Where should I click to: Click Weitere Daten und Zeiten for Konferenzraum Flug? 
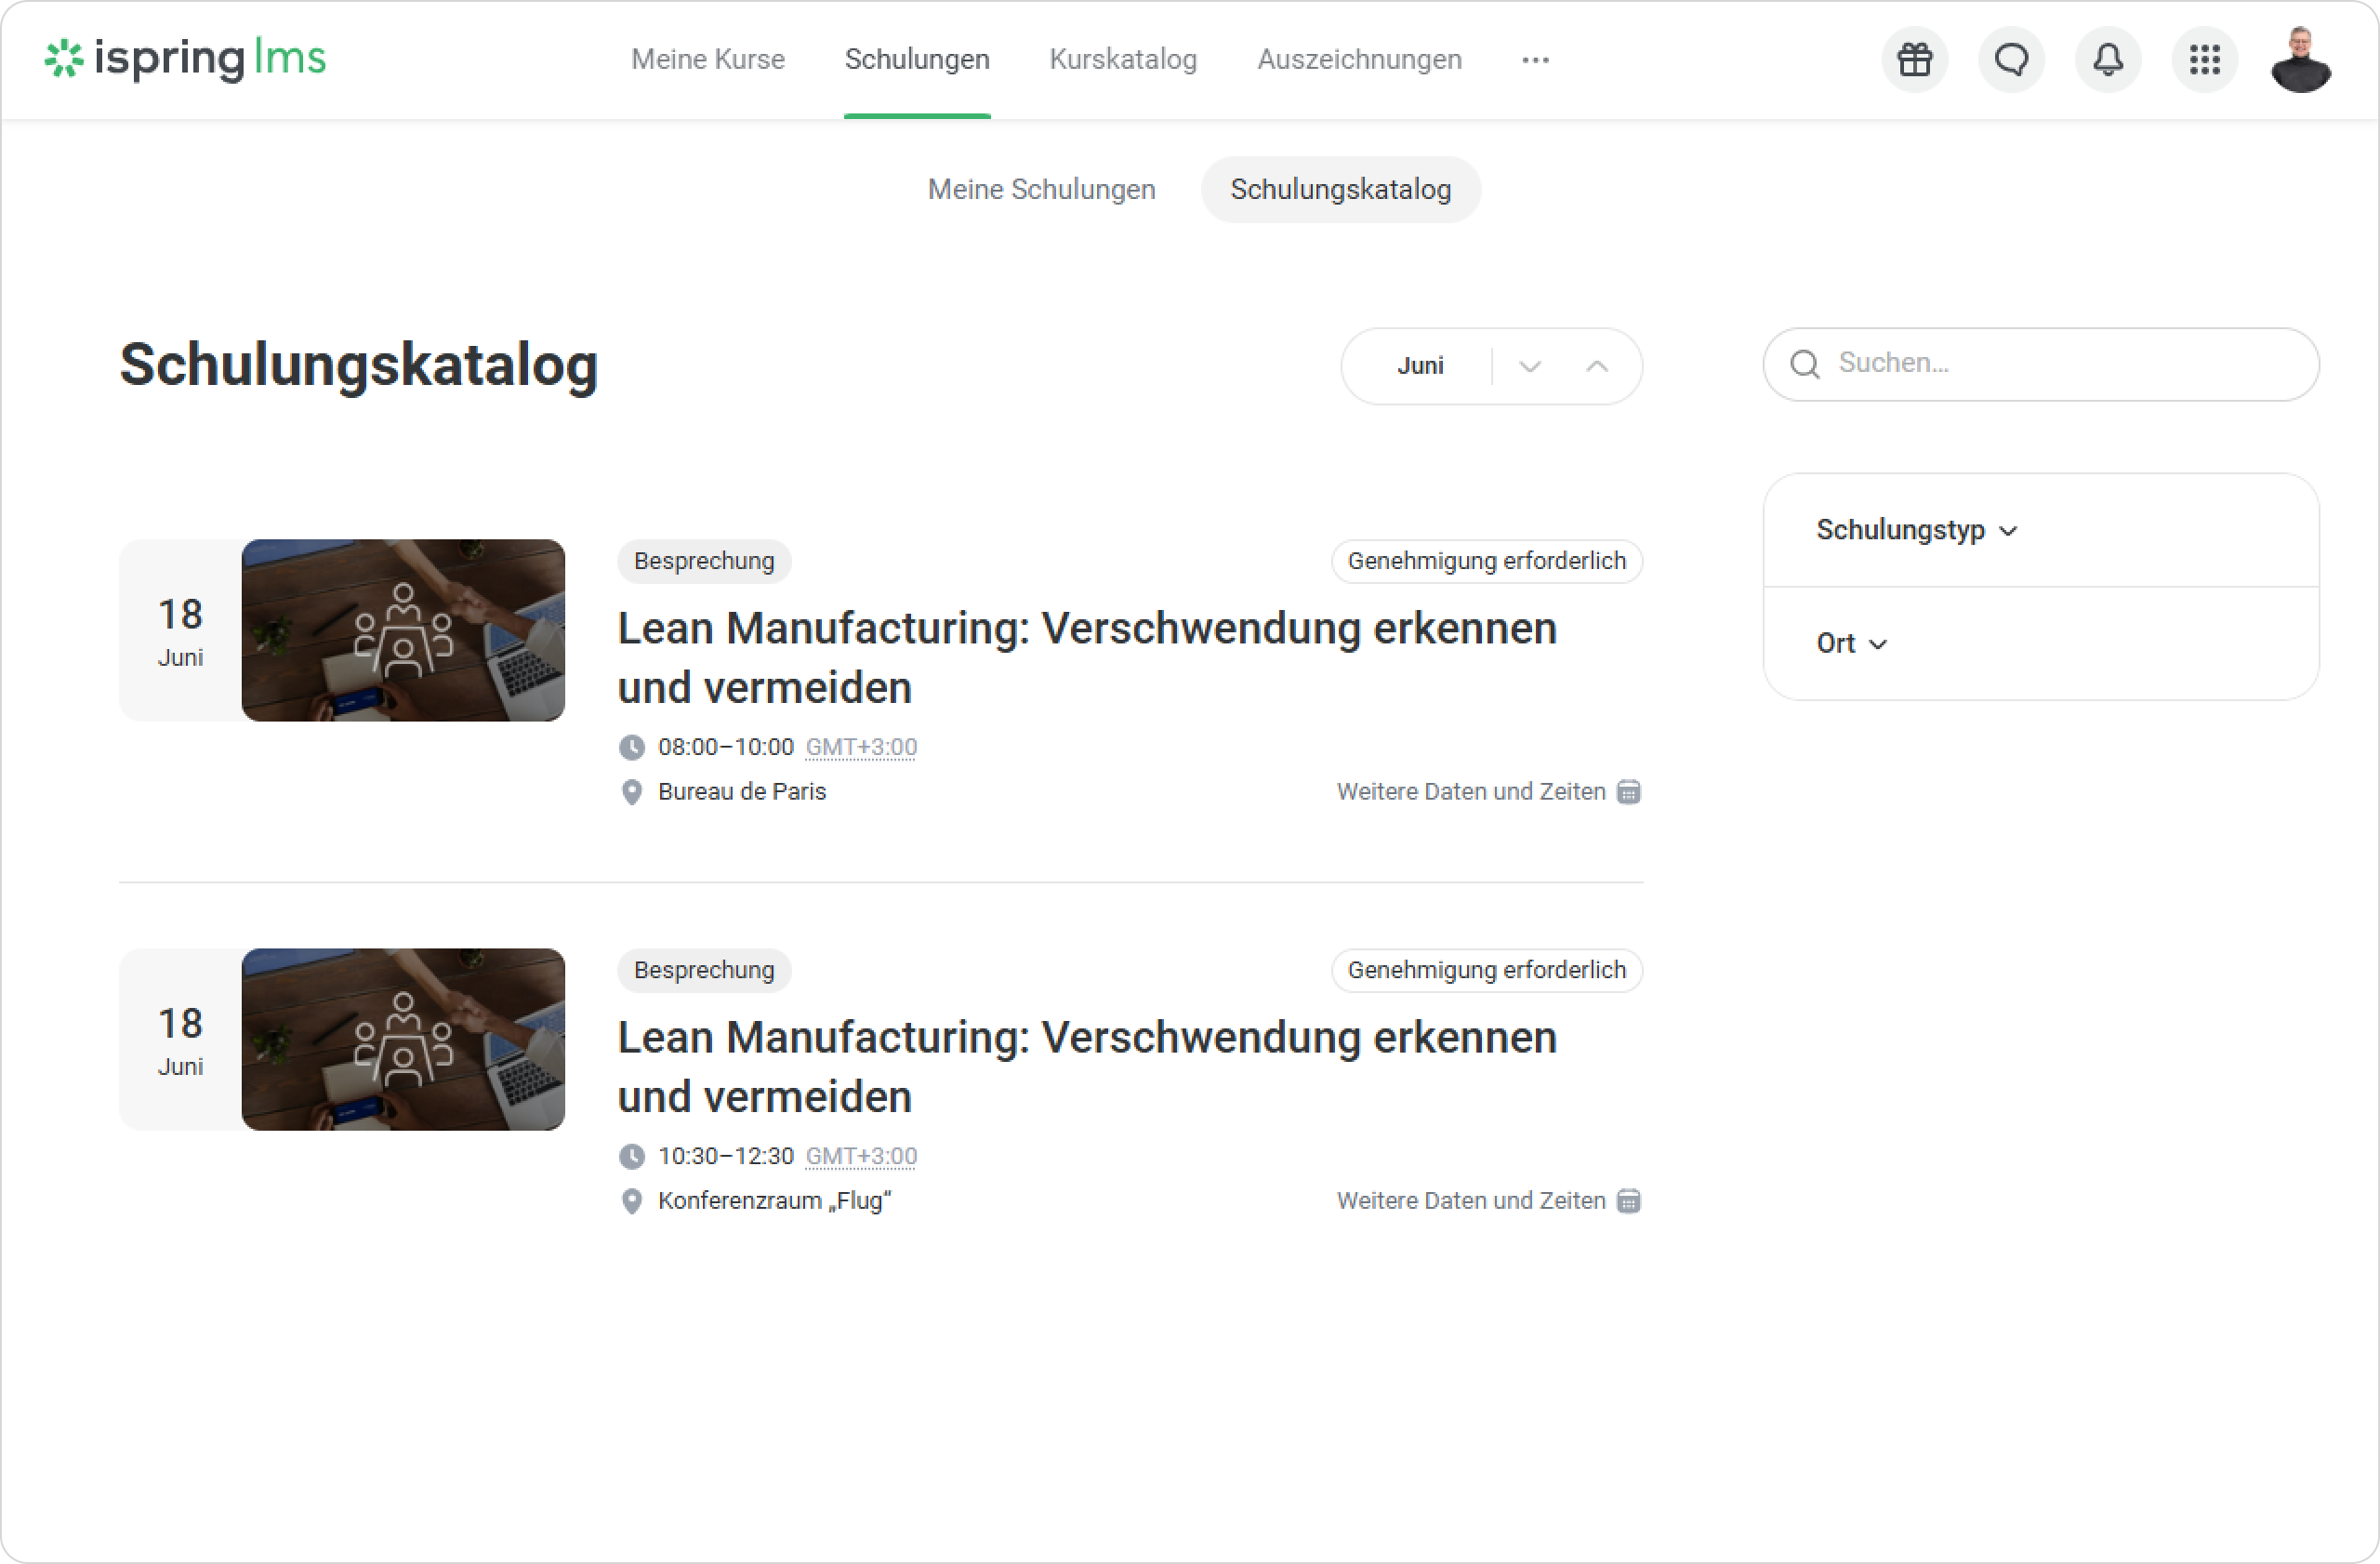(1471, 1201)
